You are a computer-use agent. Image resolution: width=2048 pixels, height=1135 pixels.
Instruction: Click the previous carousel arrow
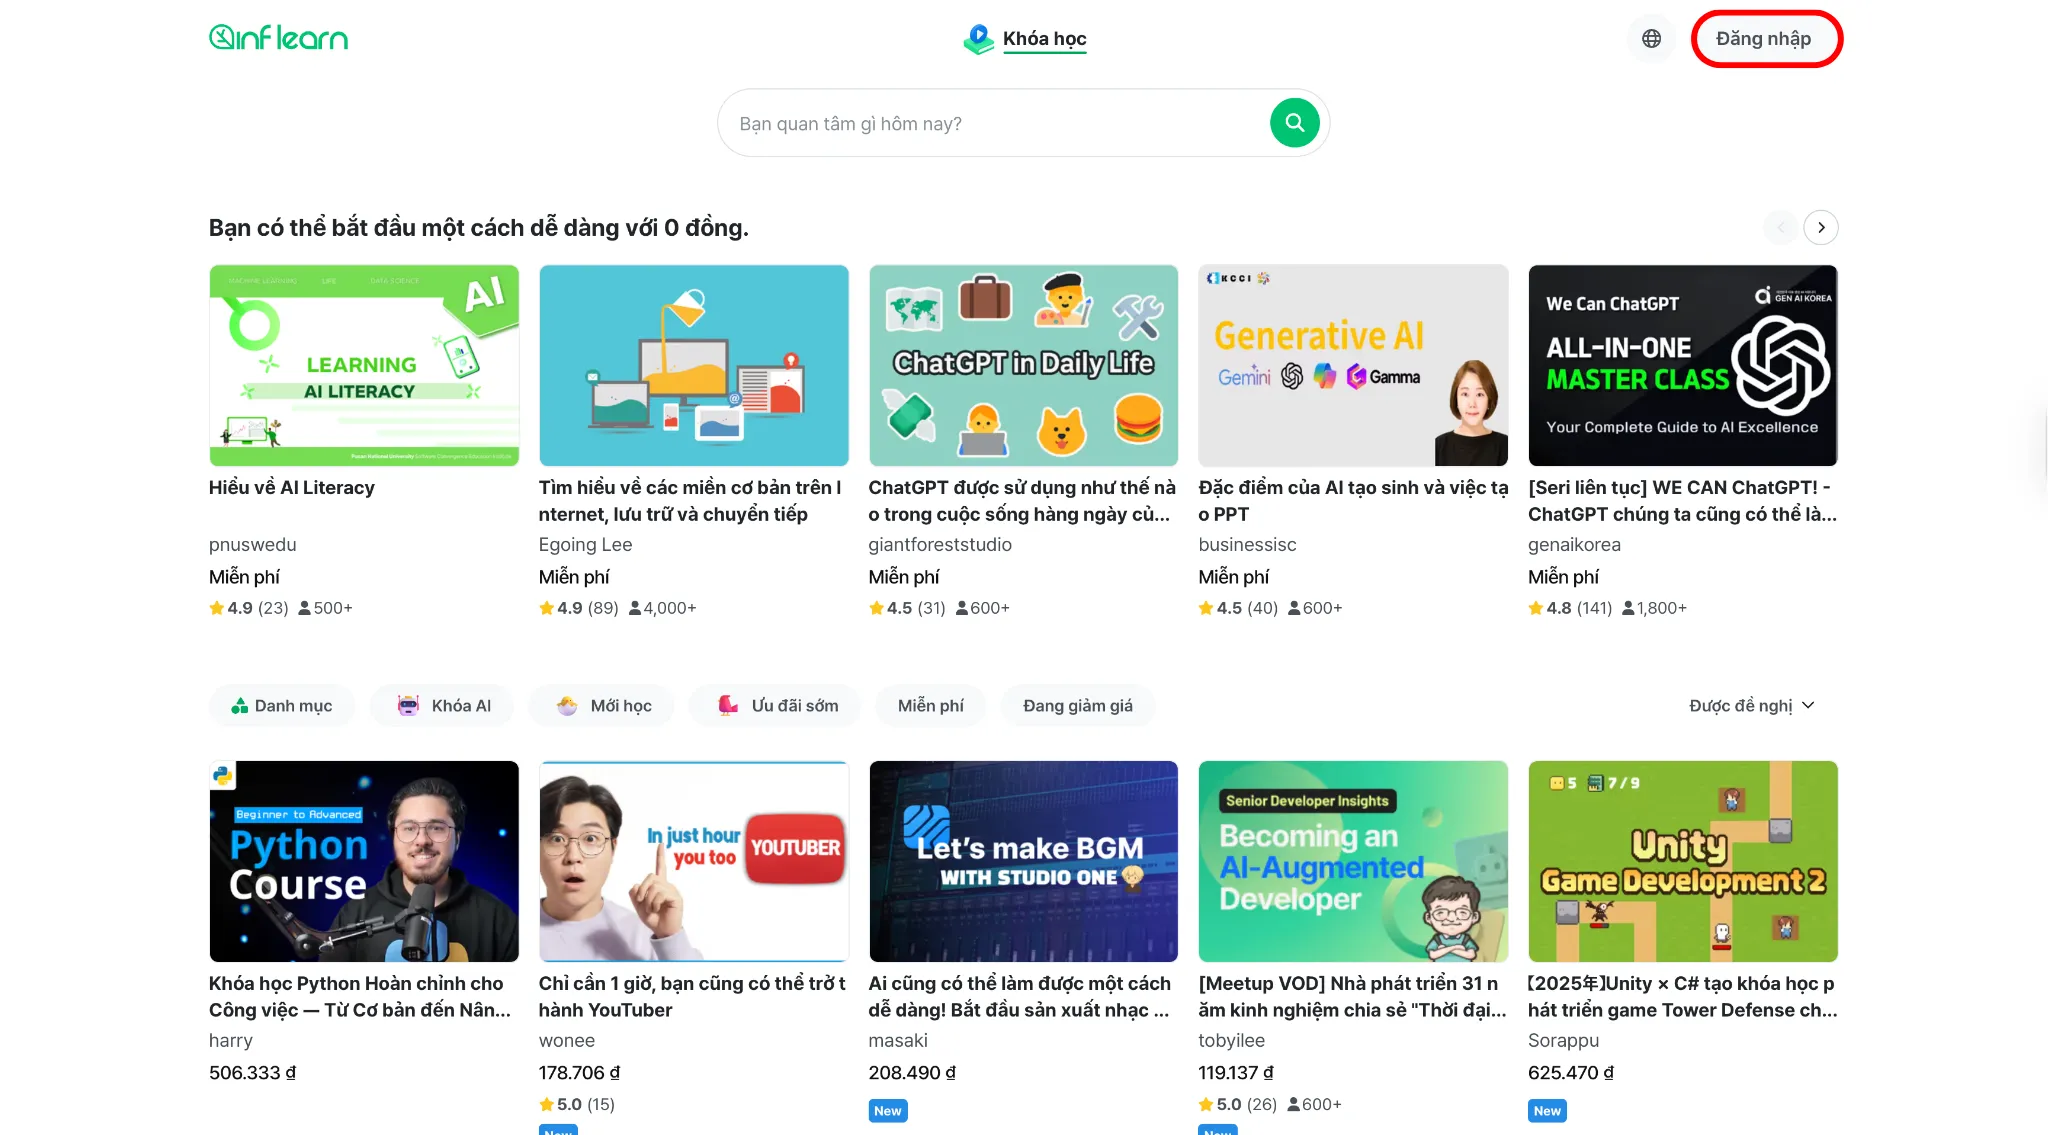[x=1781, y=227]
